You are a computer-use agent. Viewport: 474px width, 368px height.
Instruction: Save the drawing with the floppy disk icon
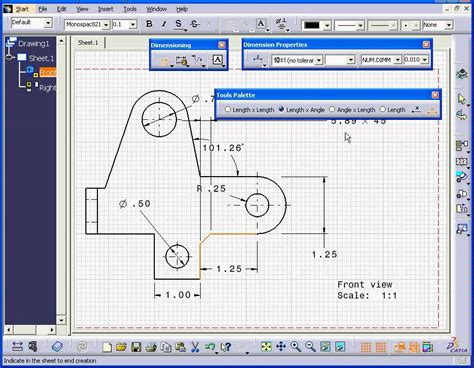(x=136, y=347)
